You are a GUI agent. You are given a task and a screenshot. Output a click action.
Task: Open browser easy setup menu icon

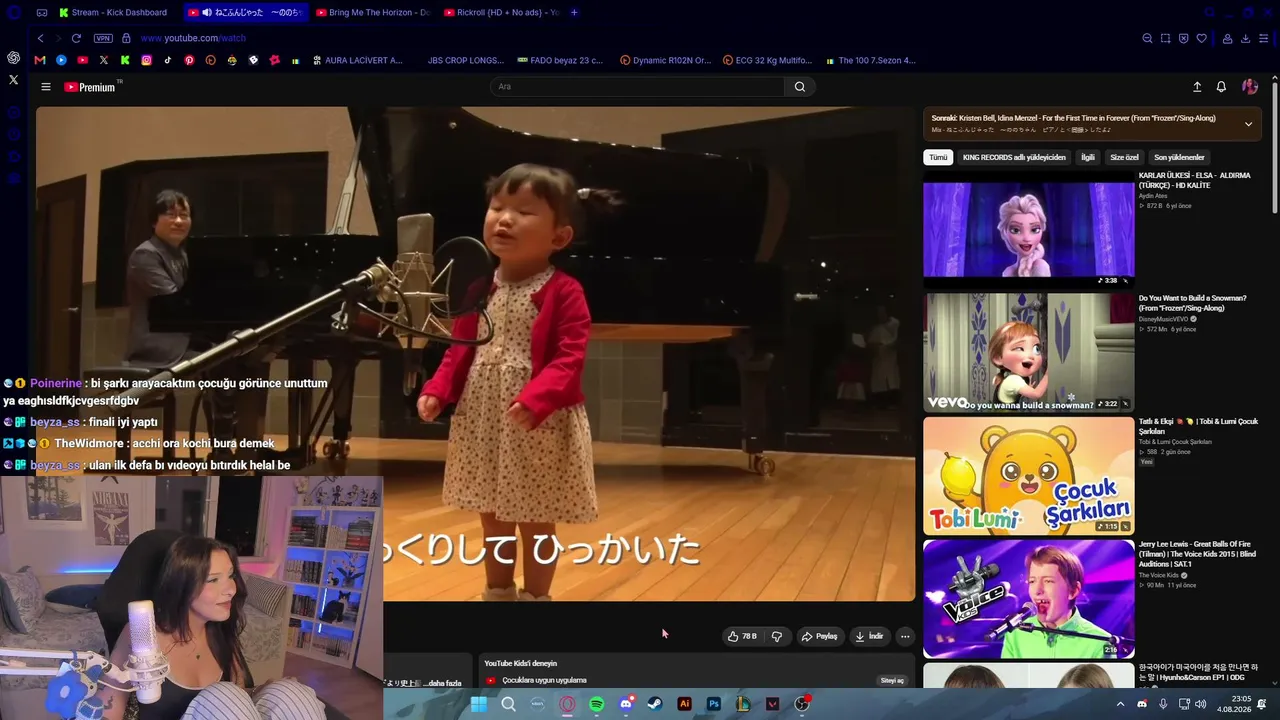coord(1264,38)
